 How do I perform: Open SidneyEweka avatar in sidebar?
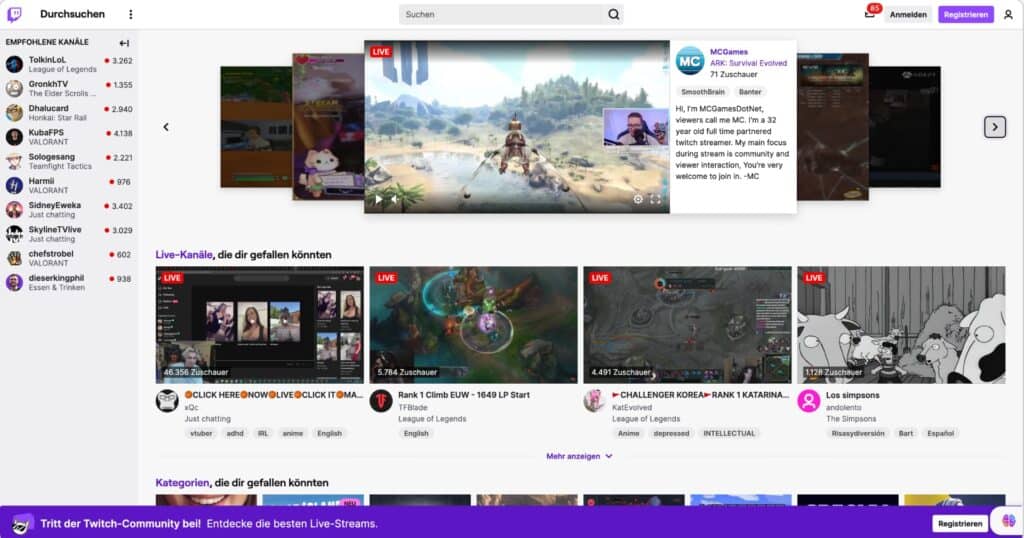pos(14,210)
